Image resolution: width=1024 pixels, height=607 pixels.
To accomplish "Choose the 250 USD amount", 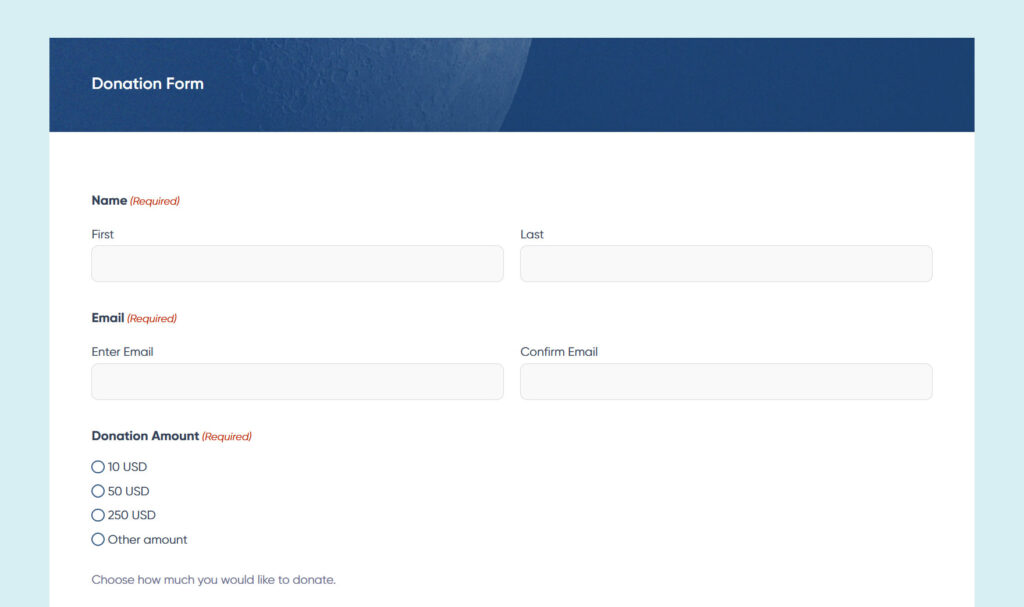I will click(97, 515).
